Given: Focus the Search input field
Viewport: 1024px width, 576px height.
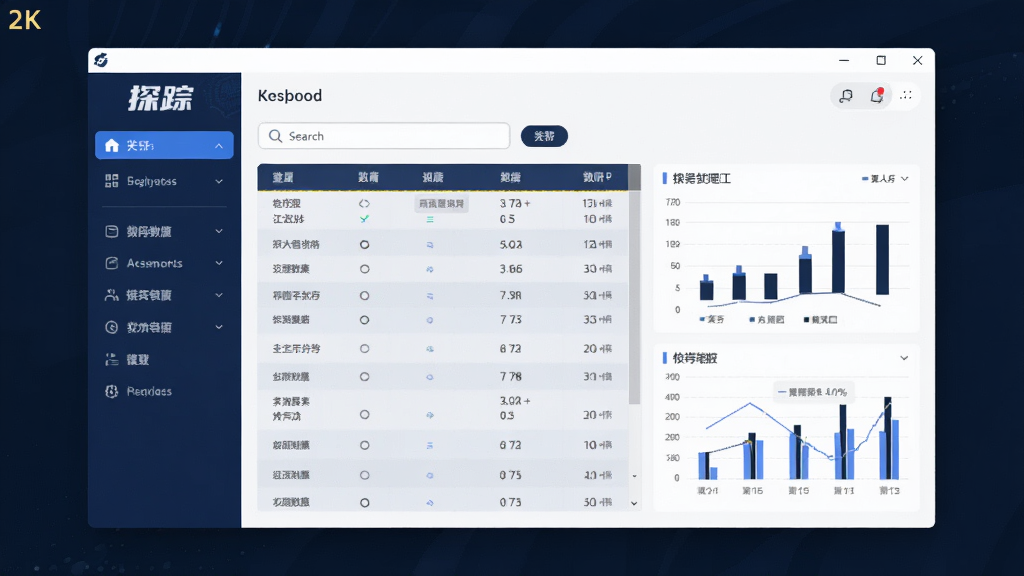Looking at the screenshot, I should tap(384, 136).
